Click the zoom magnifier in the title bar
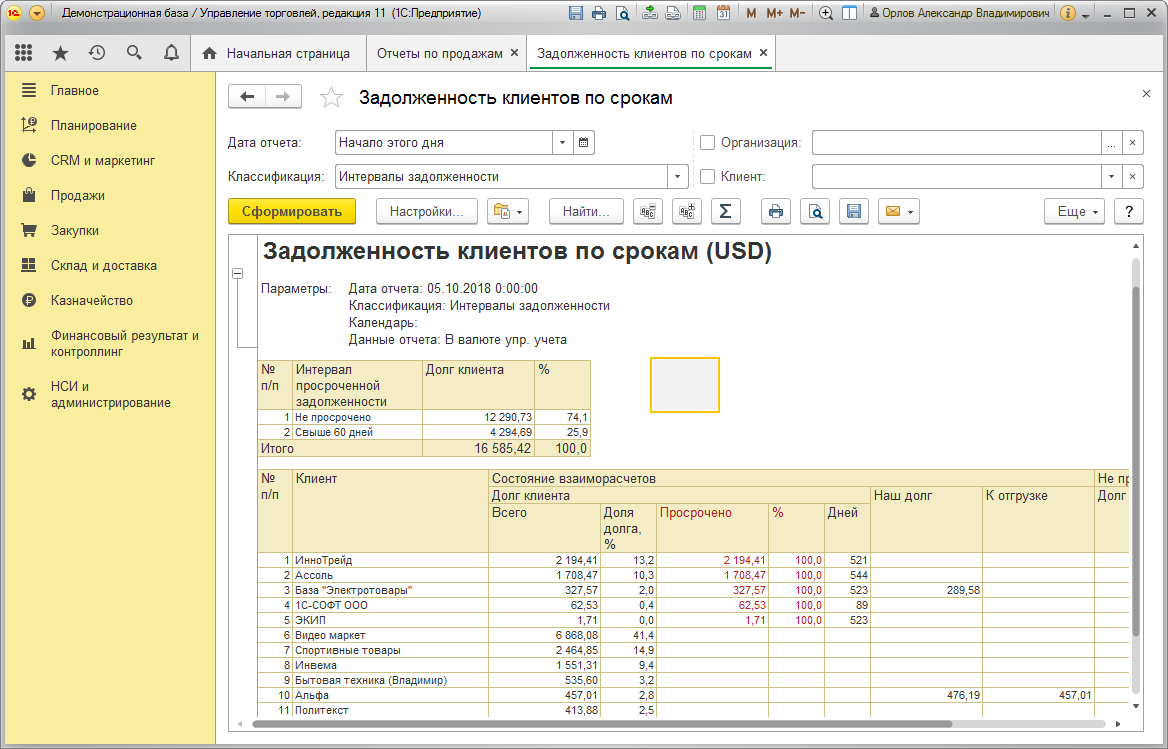The width and height of the screenshot is (1168, 749). click(x=825, y=13)
